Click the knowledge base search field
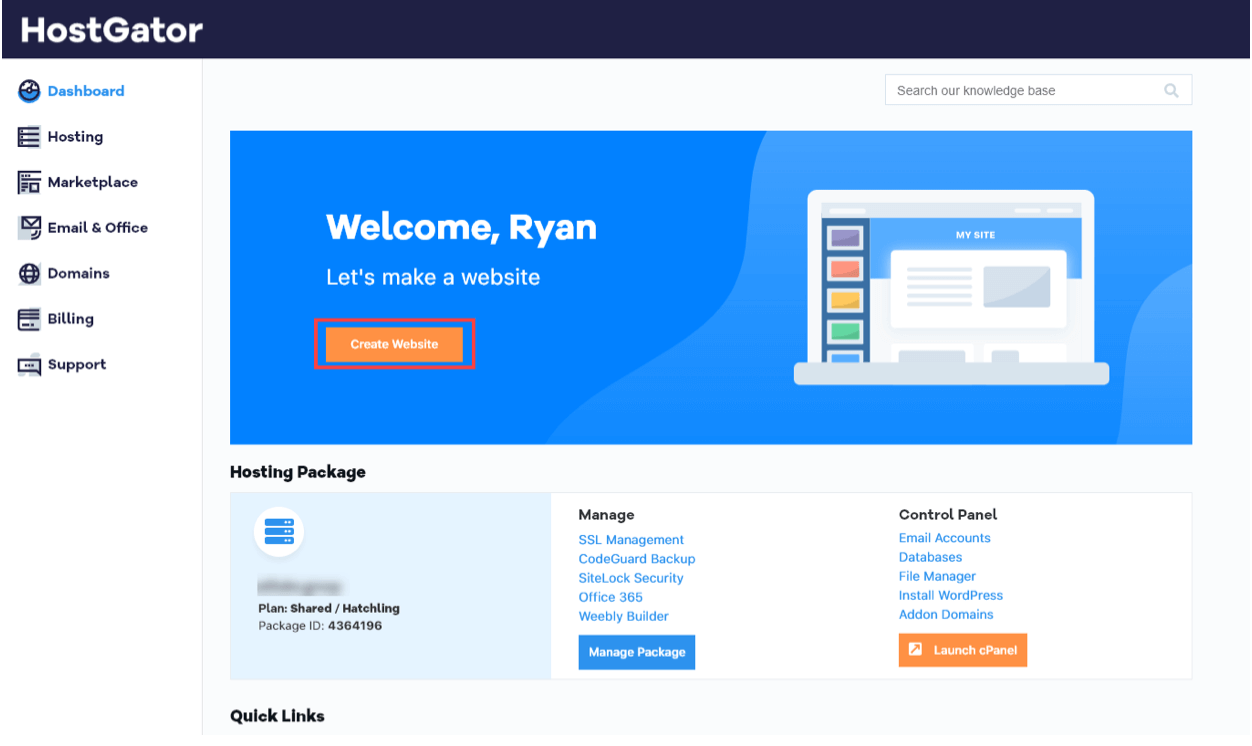This screenshot has height=746, width=1252. click(x=1020, y=90)
